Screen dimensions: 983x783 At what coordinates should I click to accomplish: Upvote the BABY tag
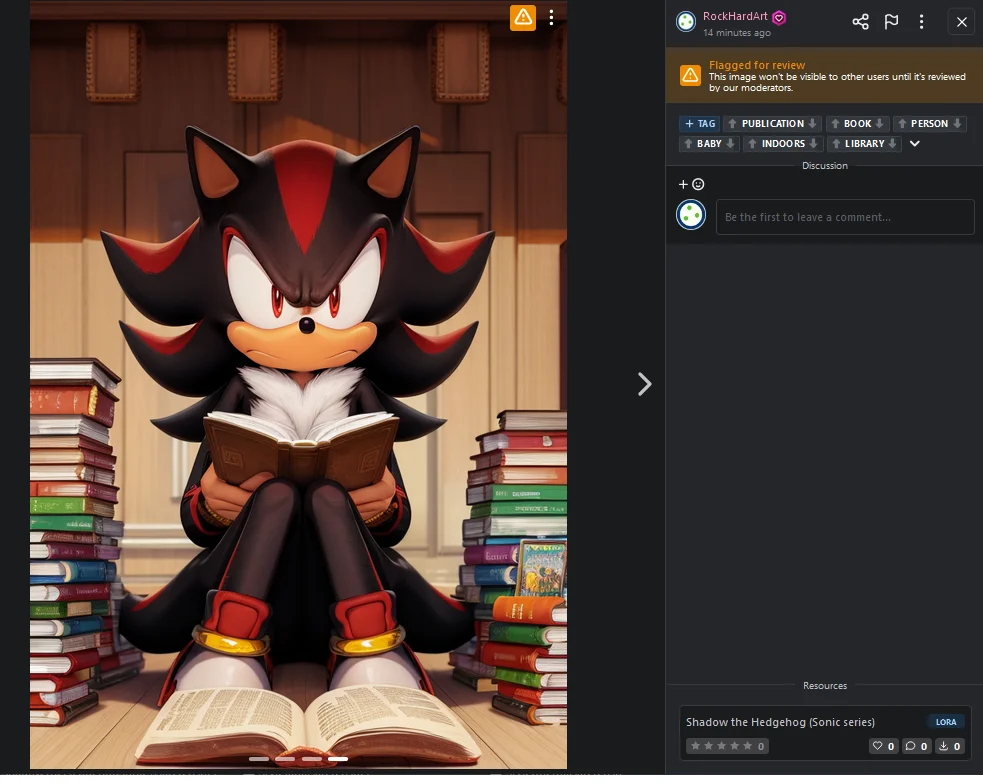pyautogui.click(x=688, y=144)
